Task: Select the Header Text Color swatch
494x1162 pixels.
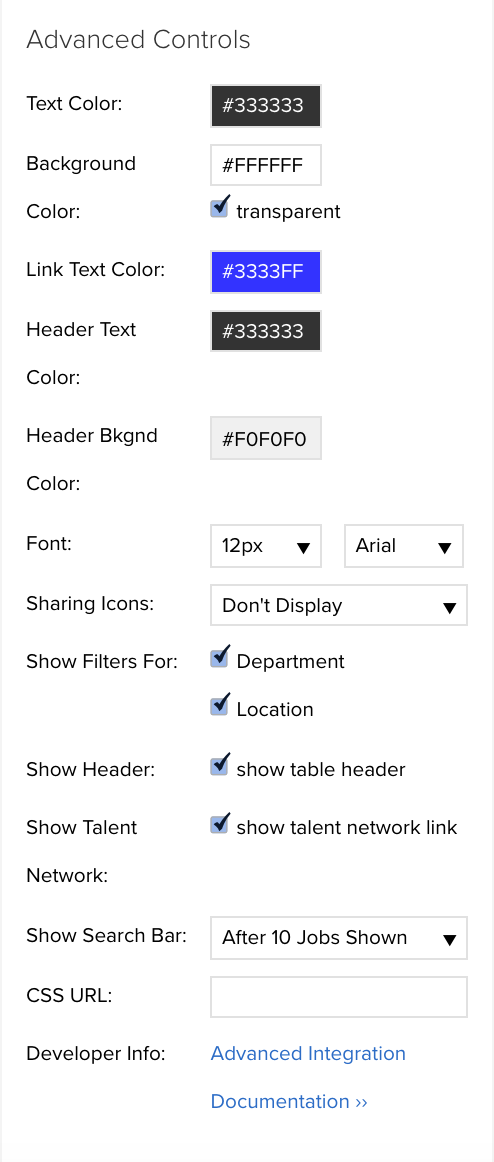Action: click(266, 331)
